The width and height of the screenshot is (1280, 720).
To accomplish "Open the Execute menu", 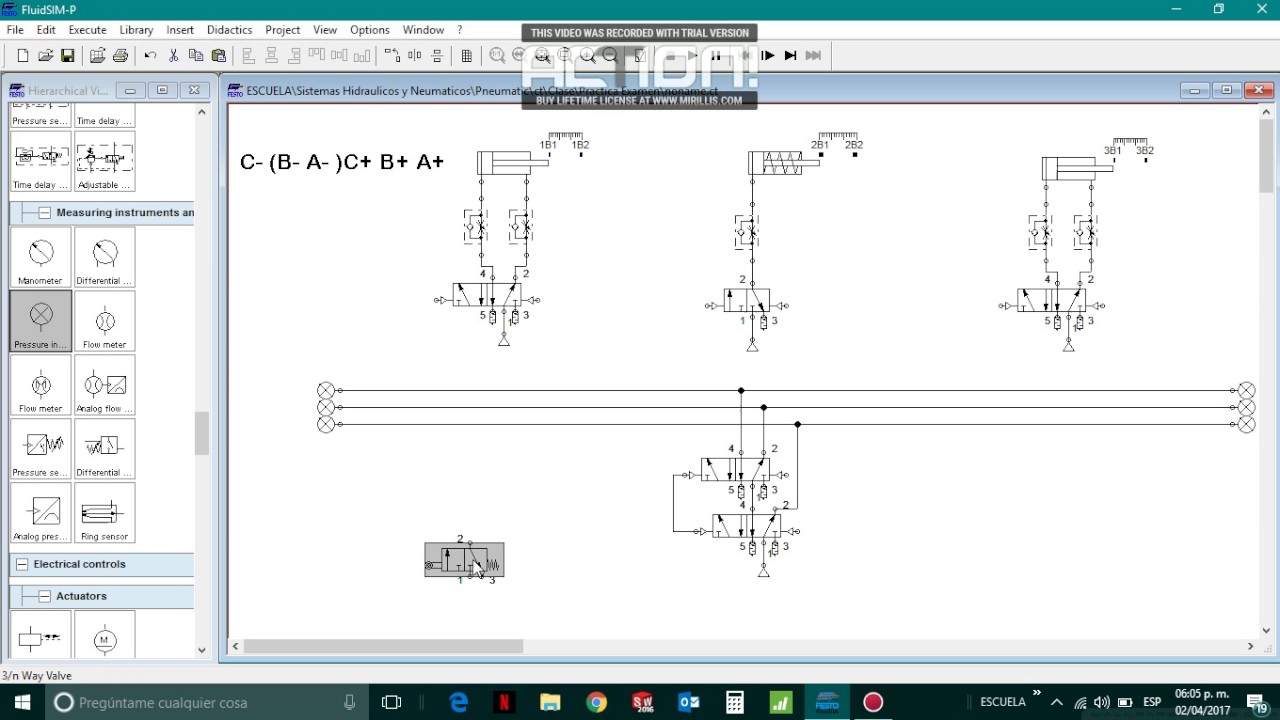I will (87, 30).
